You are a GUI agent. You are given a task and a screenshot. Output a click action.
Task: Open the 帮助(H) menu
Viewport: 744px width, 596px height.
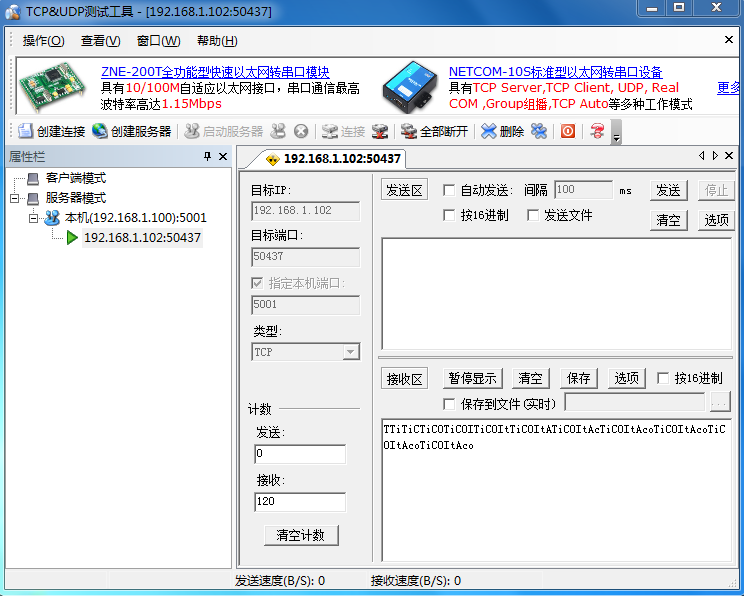point(217,41)
